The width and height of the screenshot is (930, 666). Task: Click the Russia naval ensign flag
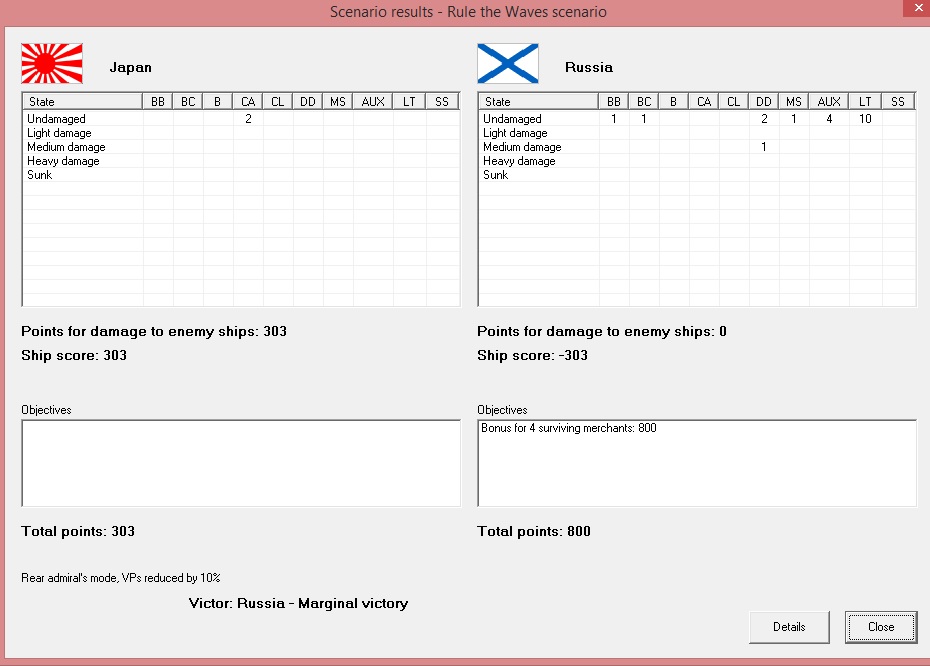[x=508, y=63]
